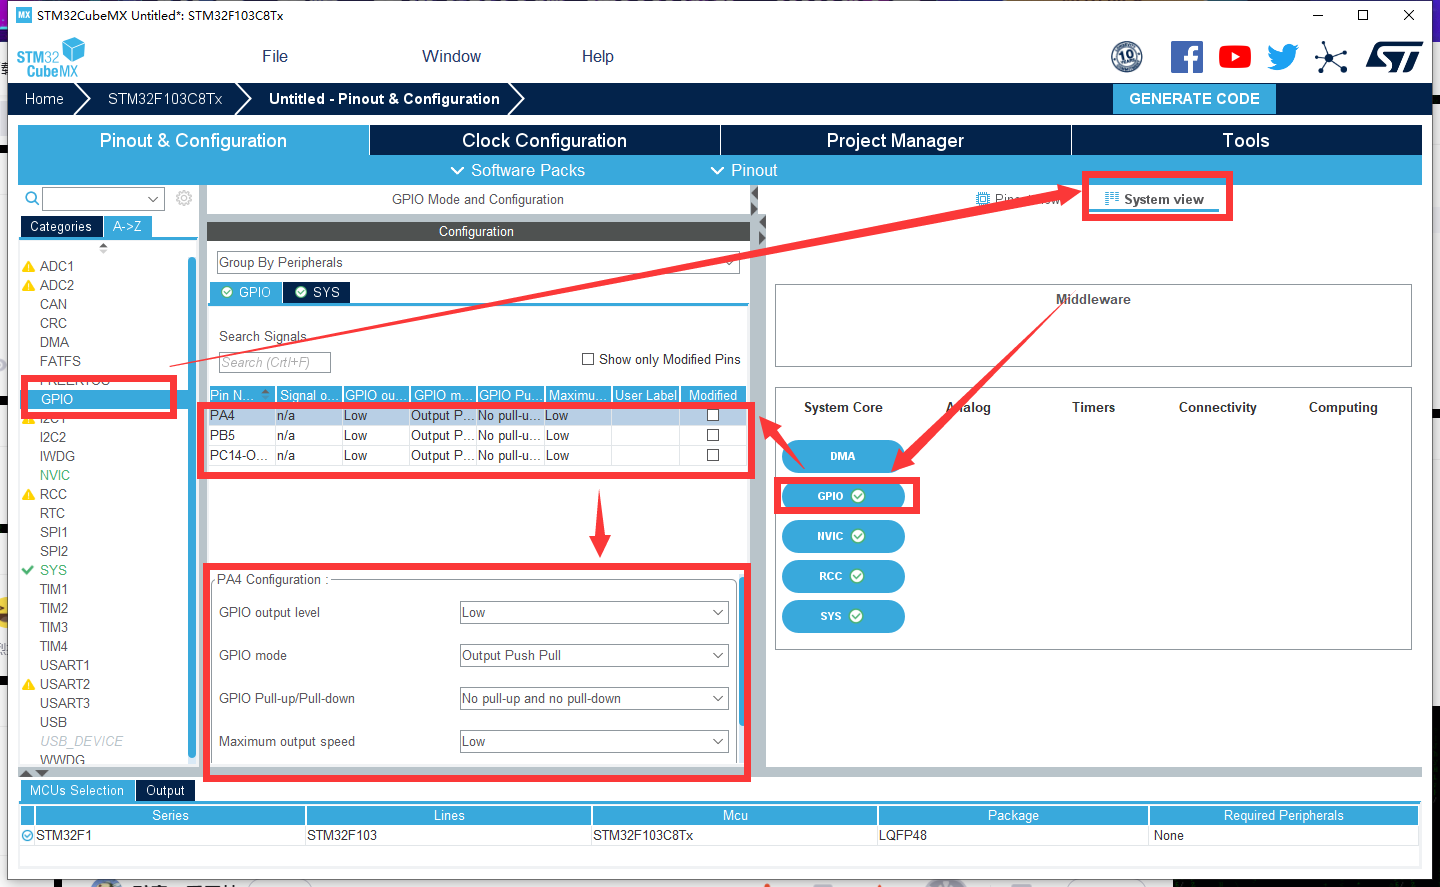Open the Group By Peripherals dropdown

pyautogui.click(x=478, y=262)
